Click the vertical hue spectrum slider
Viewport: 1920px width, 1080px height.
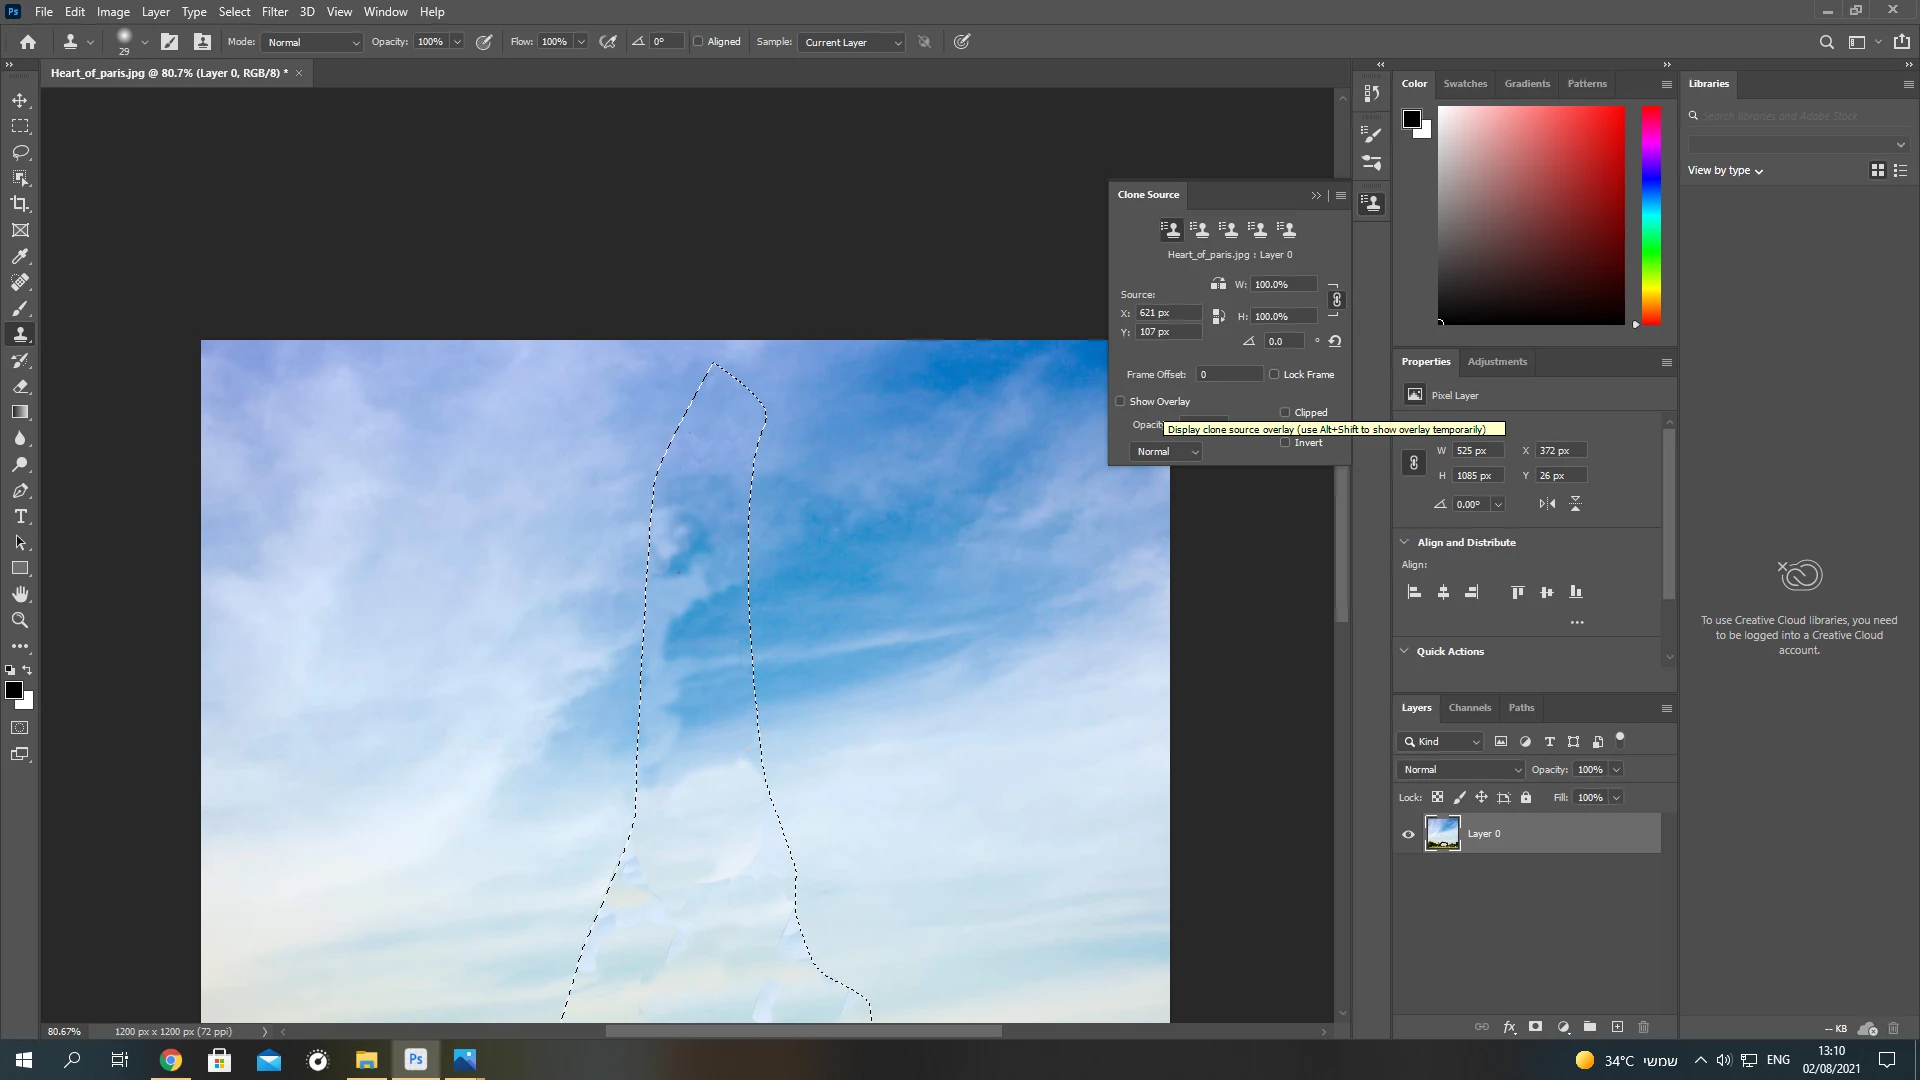1651,215
